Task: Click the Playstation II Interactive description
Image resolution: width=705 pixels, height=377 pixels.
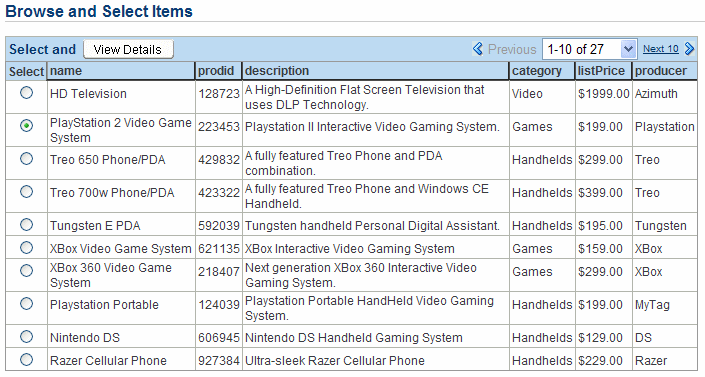Action: (x=372, y=127)
